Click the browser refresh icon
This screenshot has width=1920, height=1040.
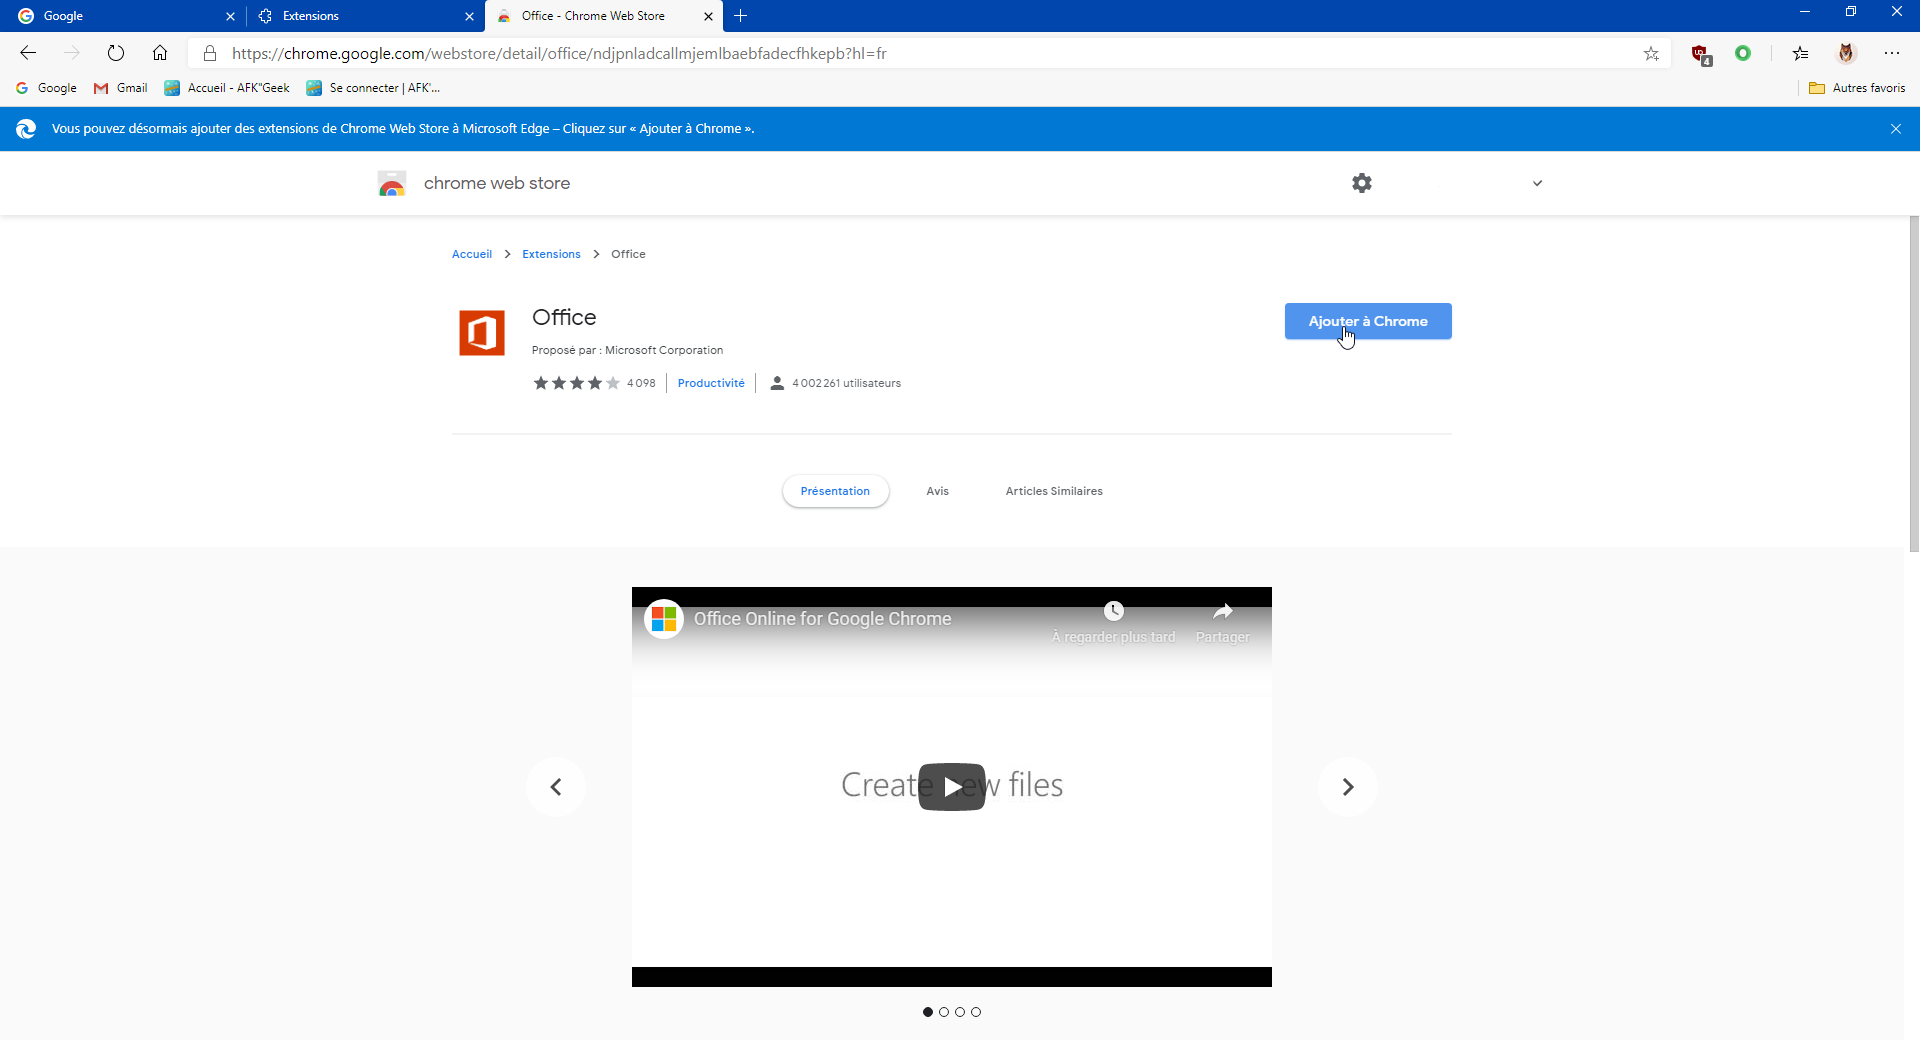pyautogui.click(x=116, y=53)
